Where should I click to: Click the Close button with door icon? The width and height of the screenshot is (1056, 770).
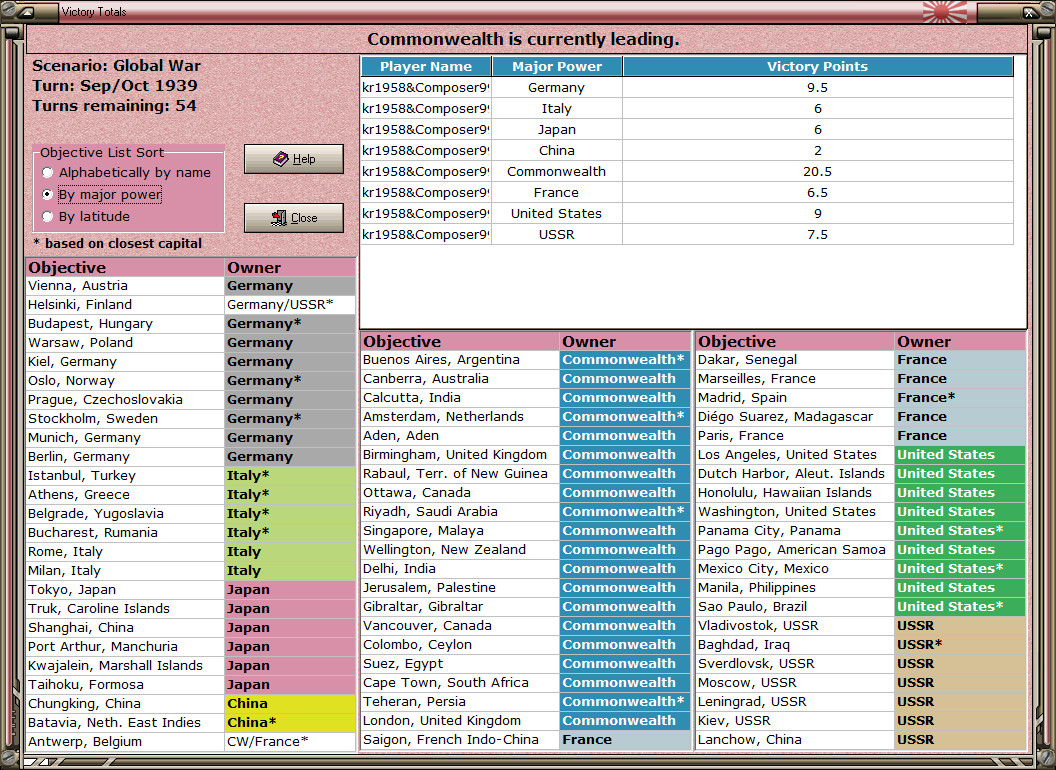294,218
